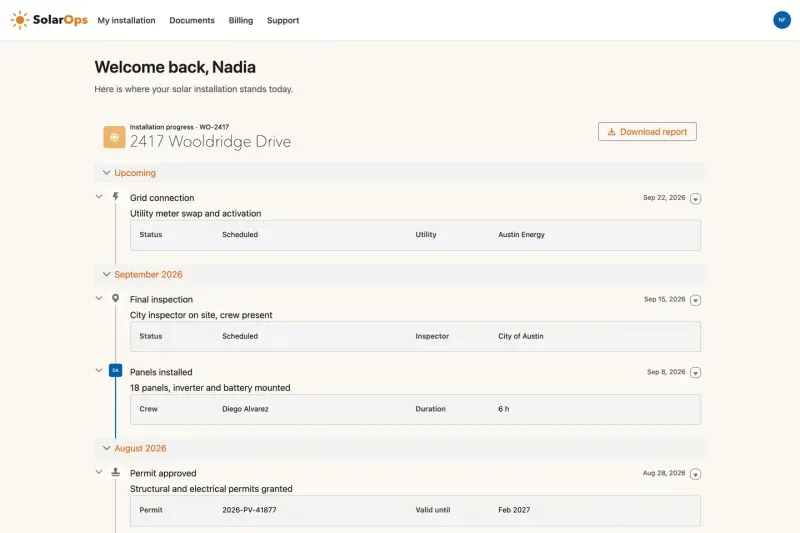Click the August 2026 section label
Screen dimensions: 800x533
click(140, 448)
